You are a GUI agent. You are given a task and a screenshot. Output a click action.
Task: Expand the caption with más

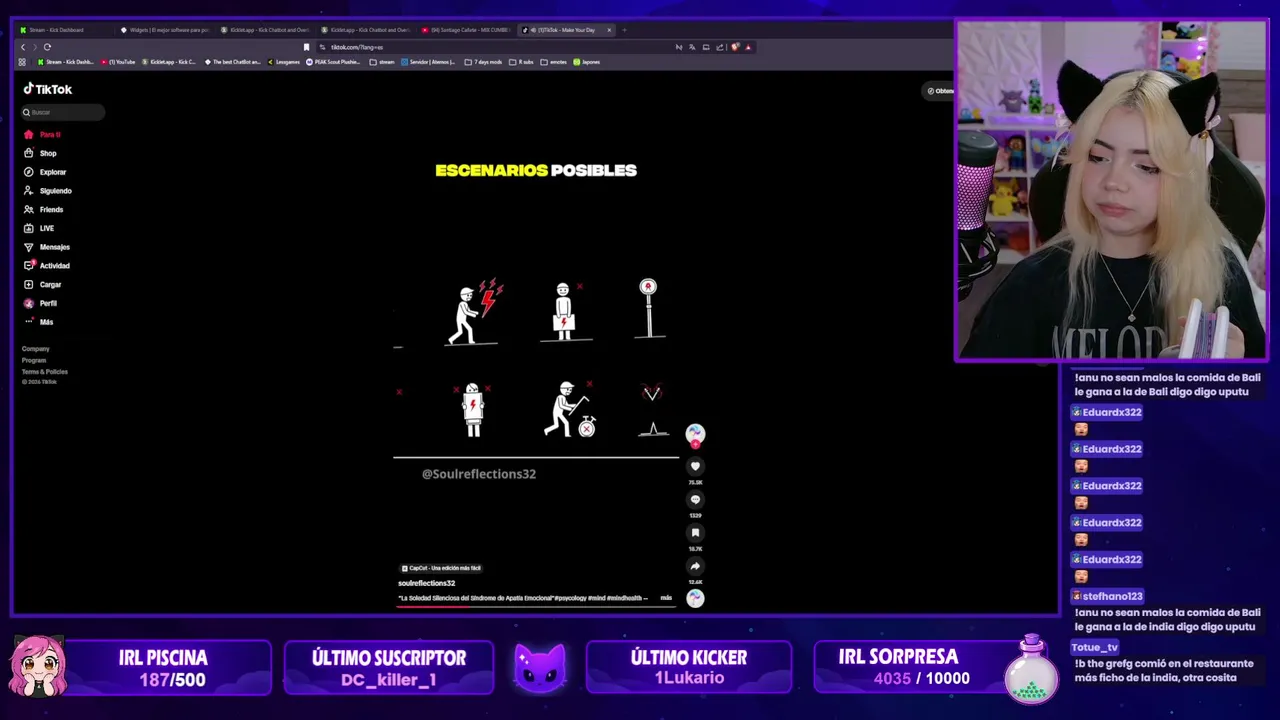(x=666, y=598)
